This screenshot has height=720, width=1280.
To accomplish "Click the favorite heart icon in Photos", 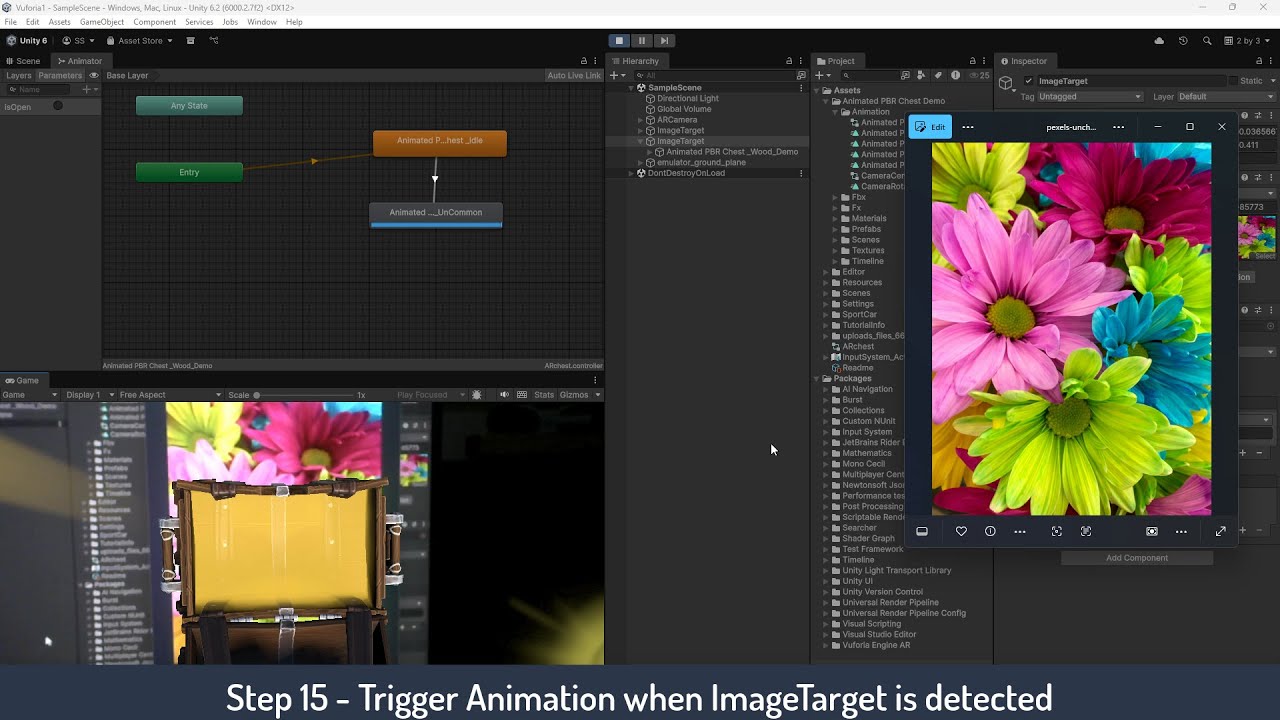I will point(961,532).
